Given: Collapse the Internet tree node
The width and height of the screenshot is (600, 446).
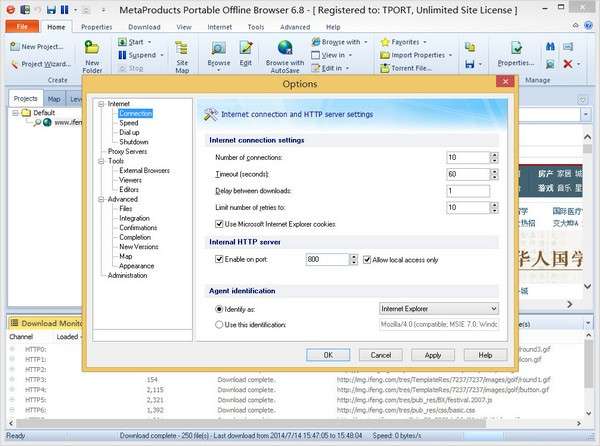Looking at the screenshot, I should pos(101,104).
